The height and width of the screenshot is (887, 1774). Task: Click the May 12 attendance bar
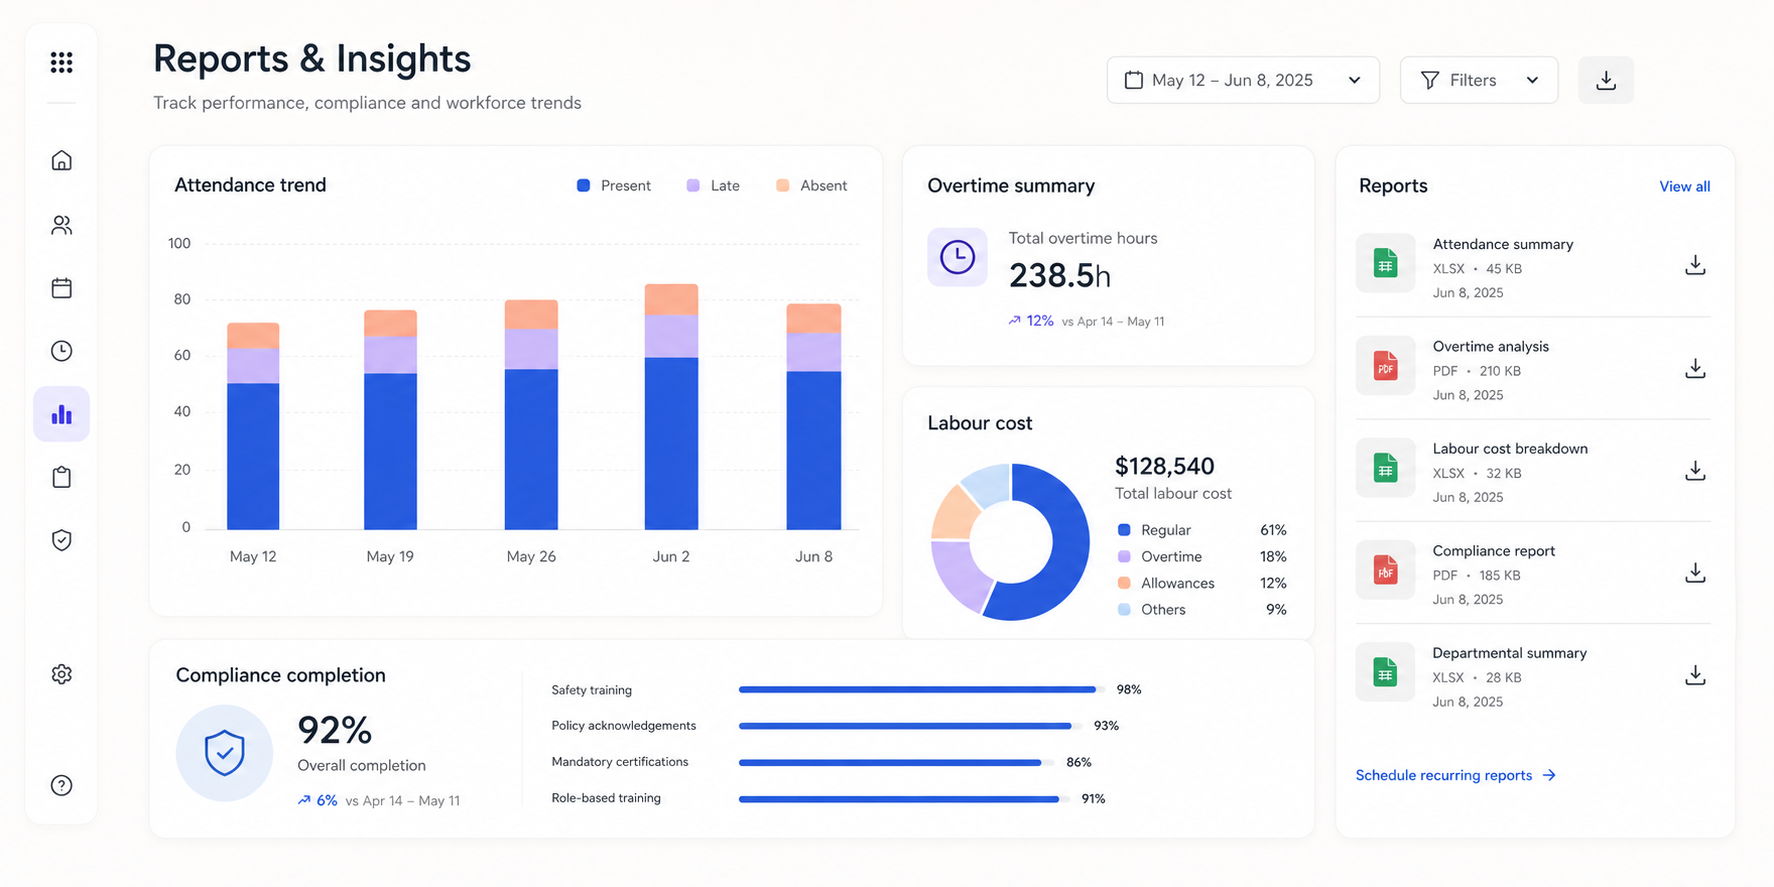click(x=253, y=426)
